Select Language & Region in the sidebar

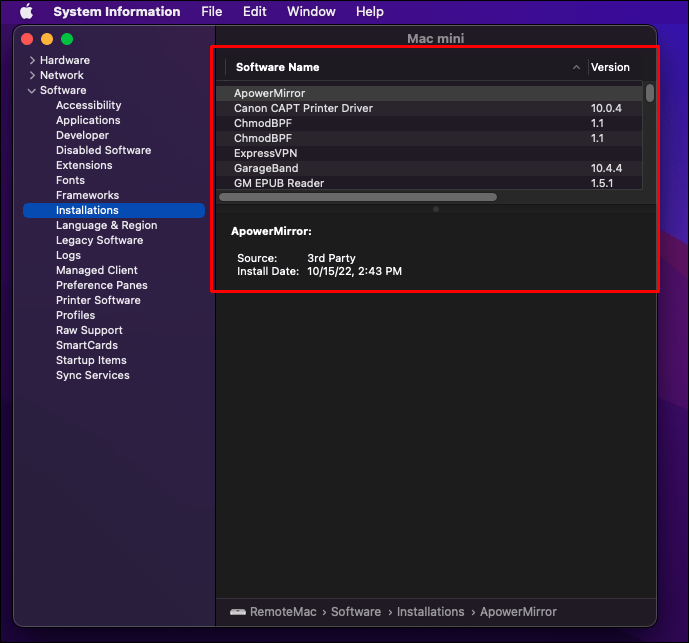(x=107, y=225)
